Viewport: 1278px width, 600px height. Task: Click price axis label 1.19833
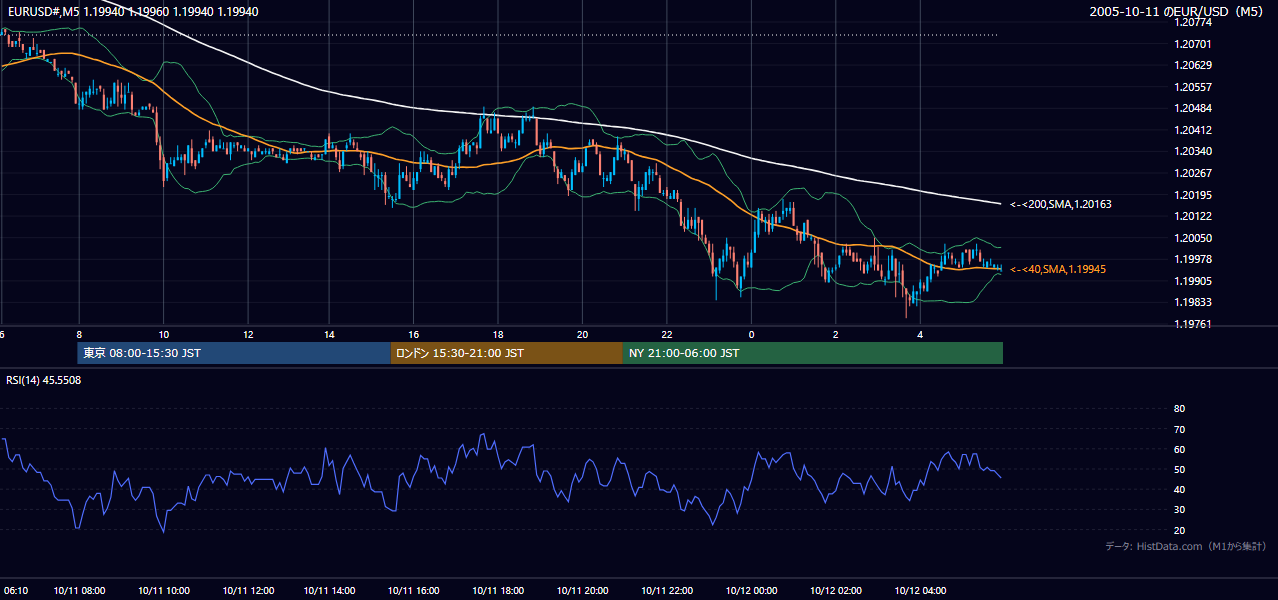(x=1192, y=302)
